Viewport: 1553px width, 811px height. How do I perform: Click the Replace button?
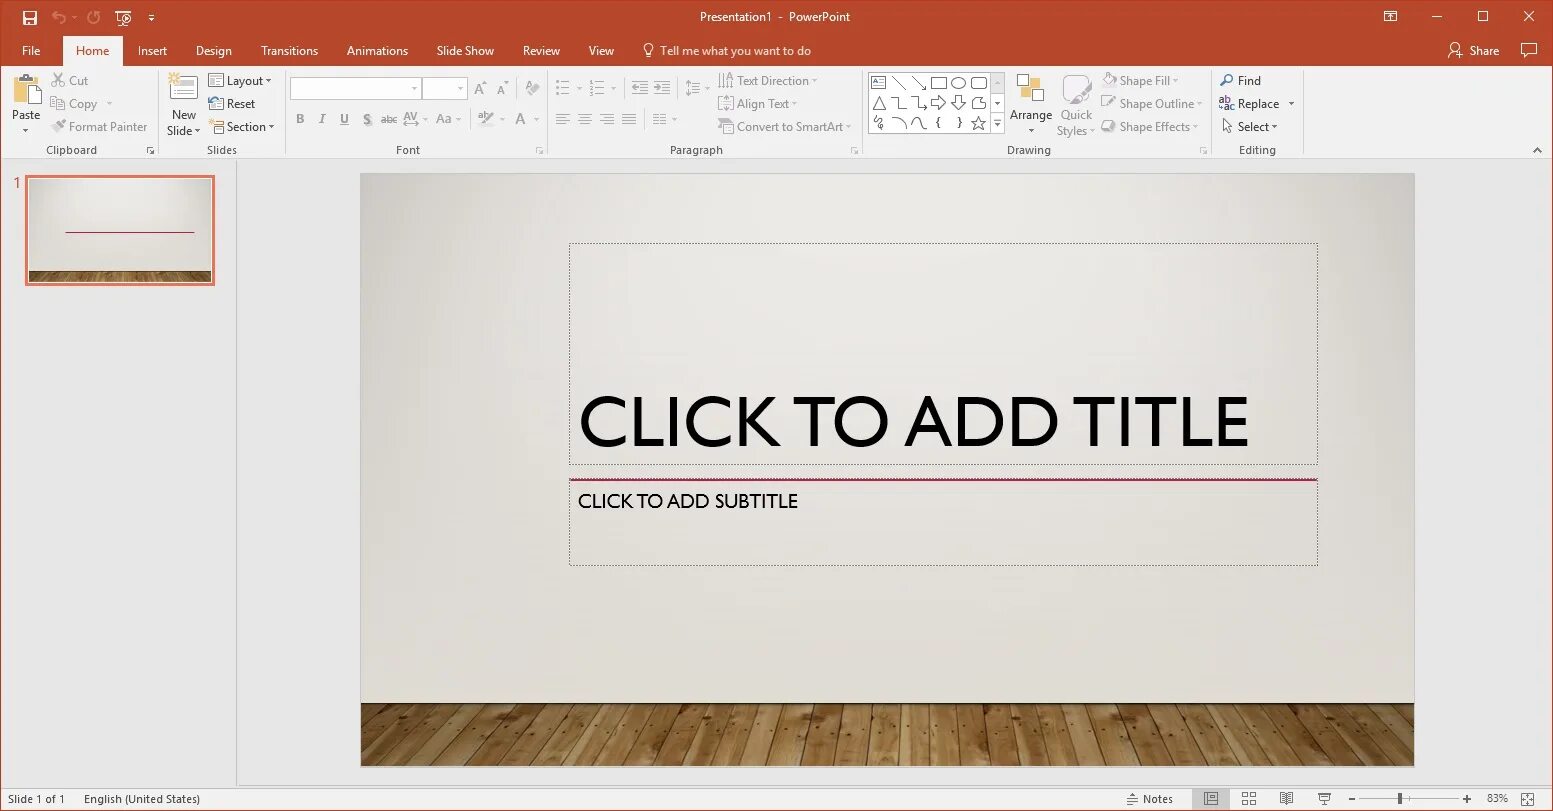click(1249, 104)
